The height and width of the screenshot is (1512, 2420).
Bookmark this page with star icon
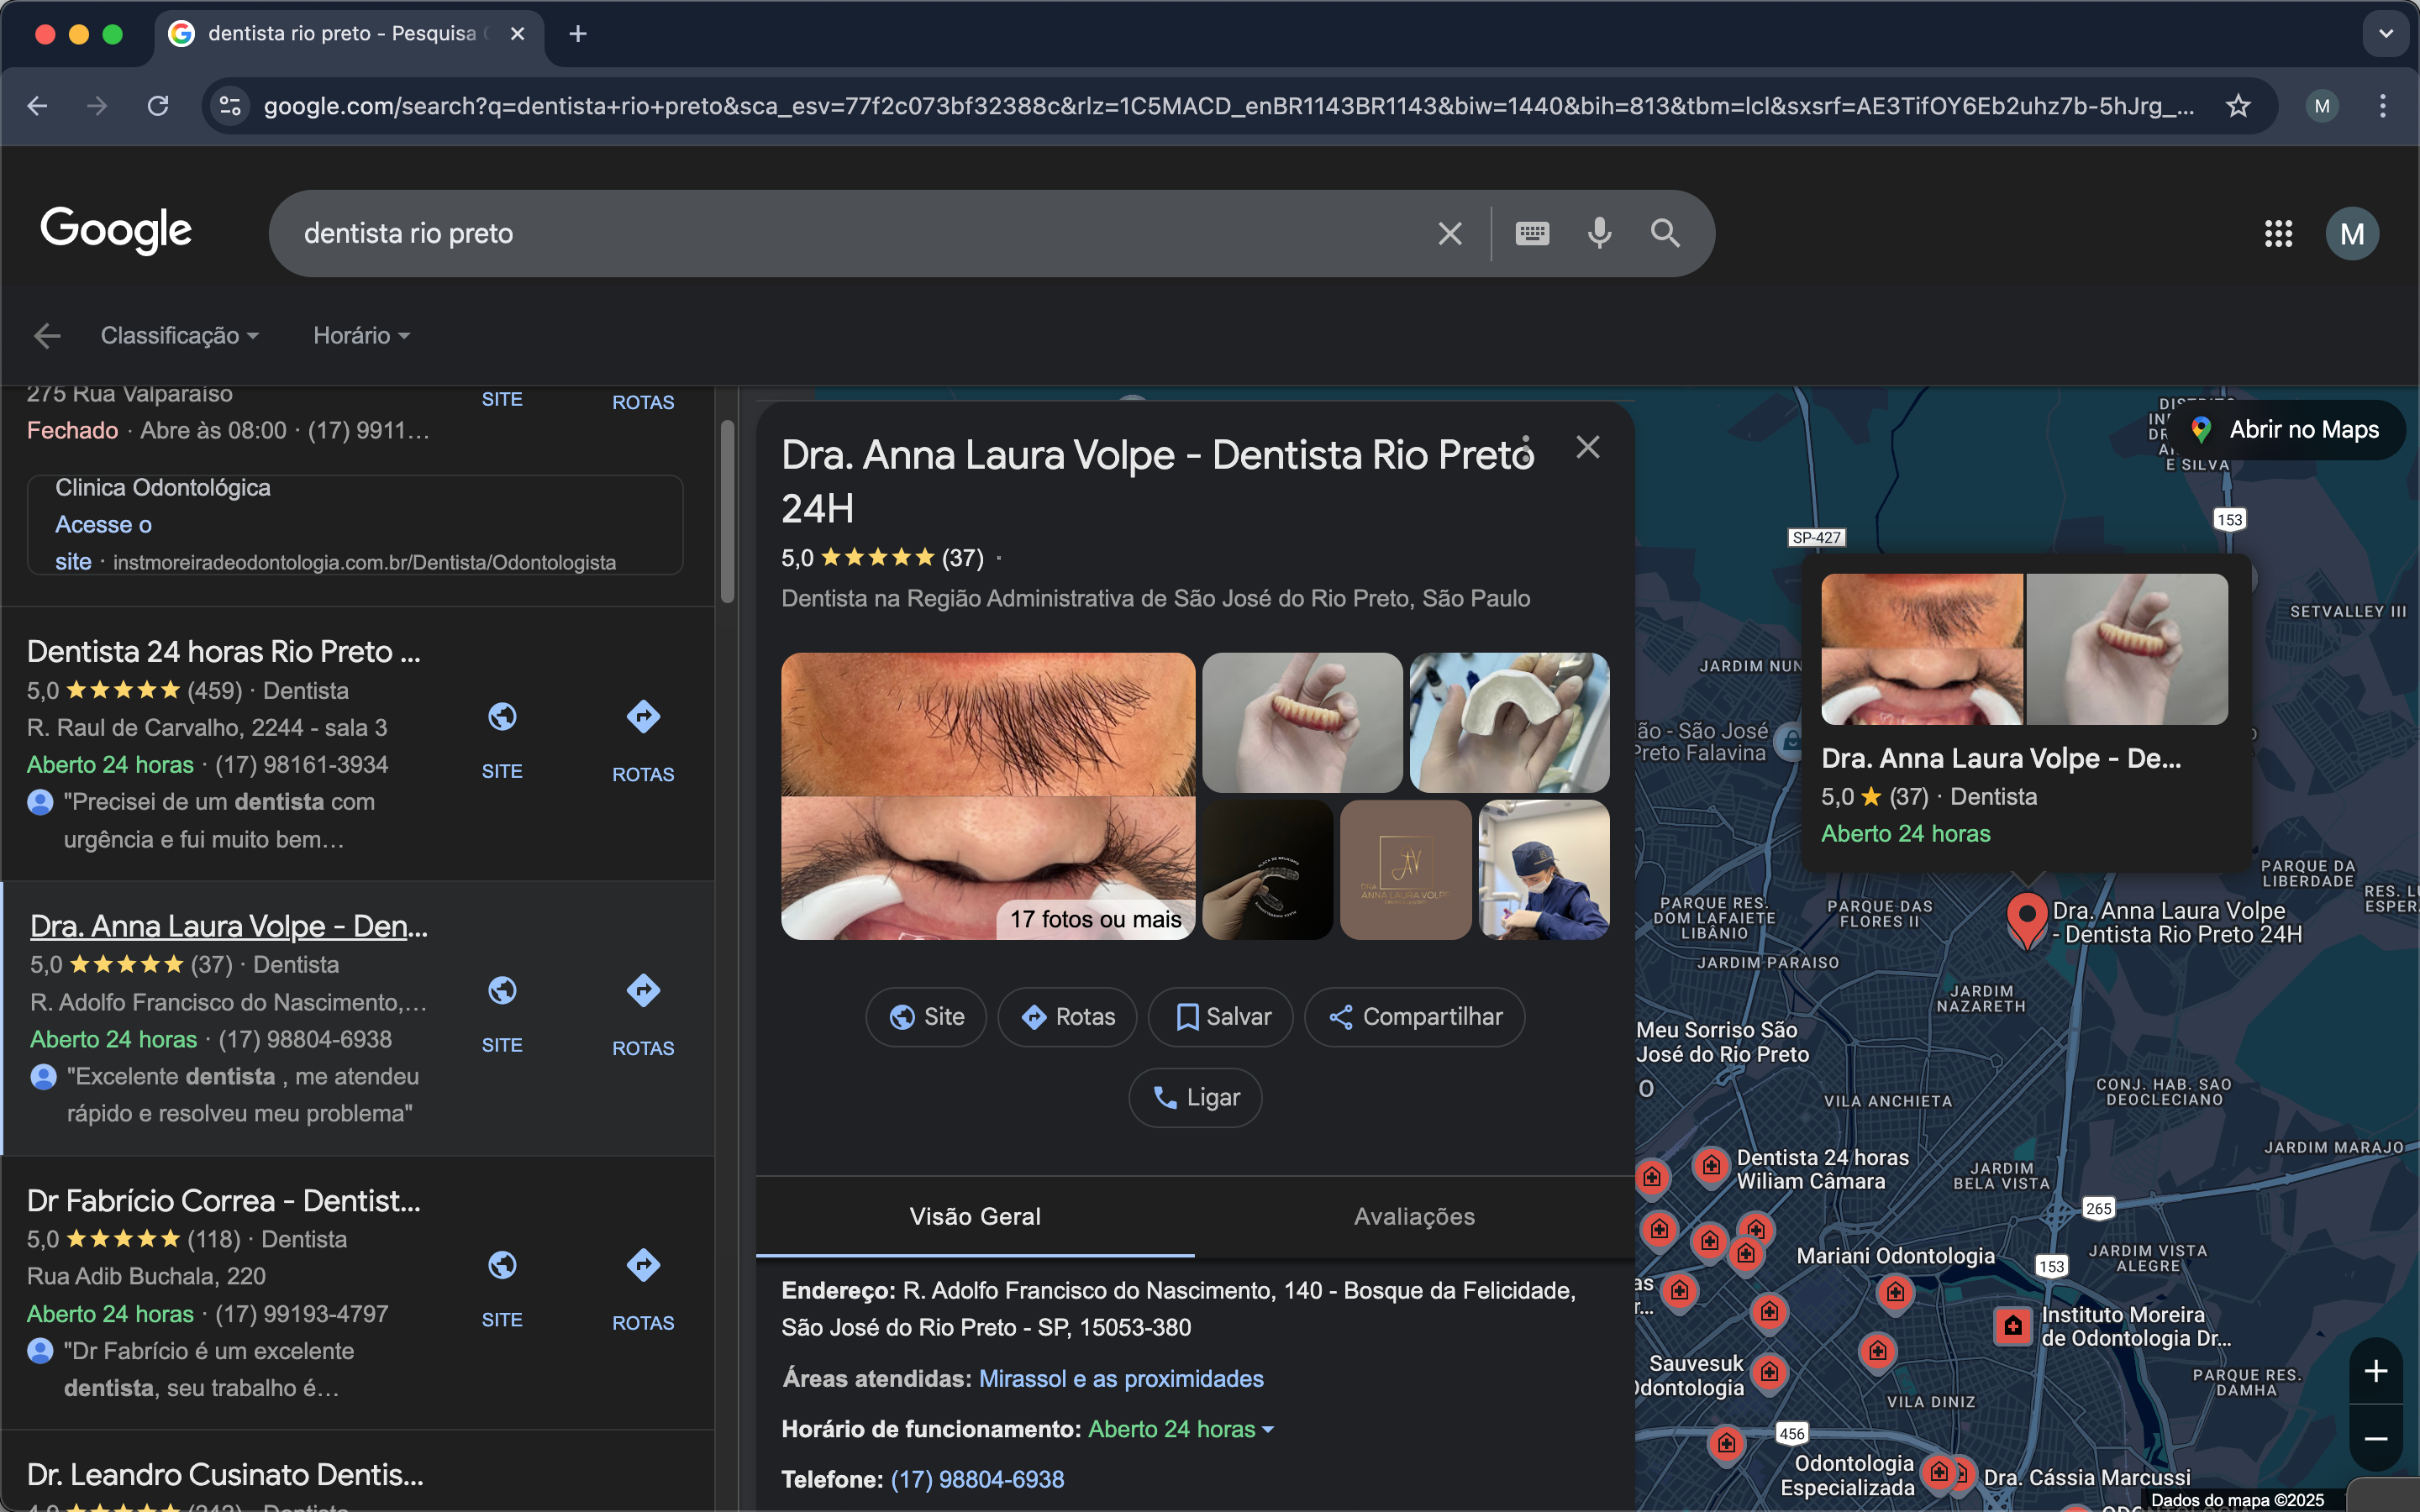click(x=2238, y=105)
